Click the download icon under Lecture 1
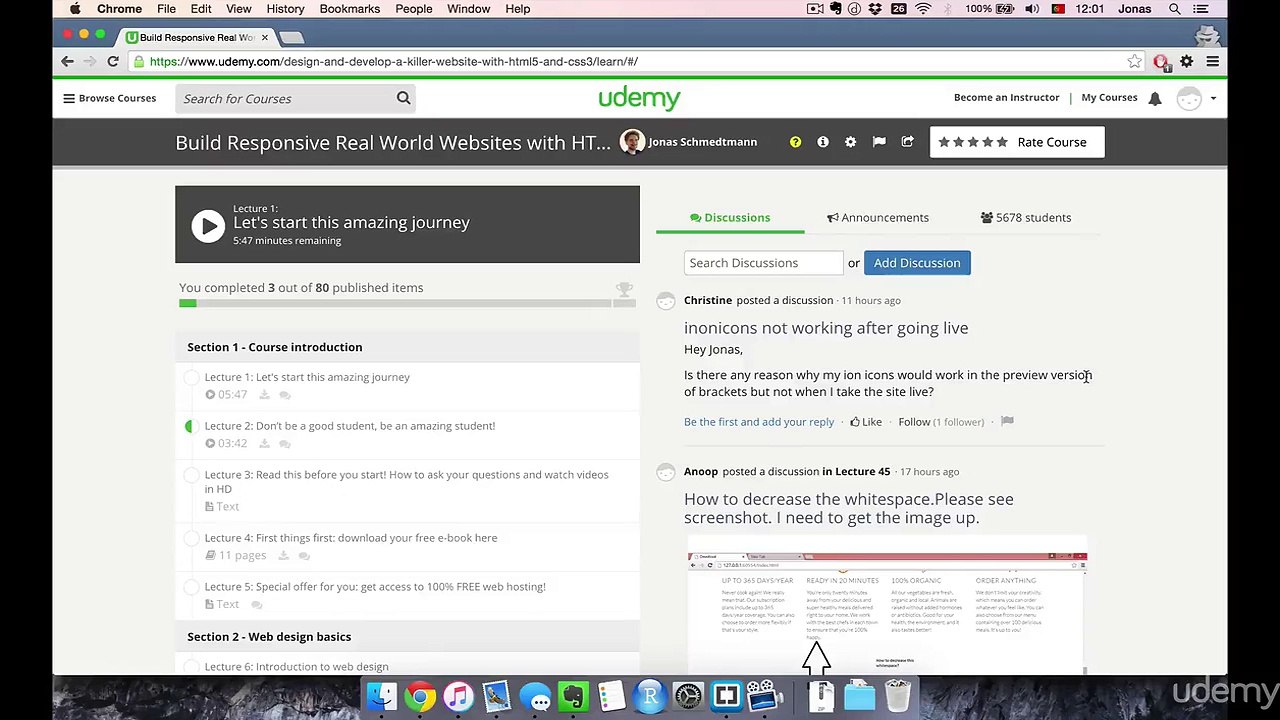Viewport: 1280px width, 720px height. [264, 395]
